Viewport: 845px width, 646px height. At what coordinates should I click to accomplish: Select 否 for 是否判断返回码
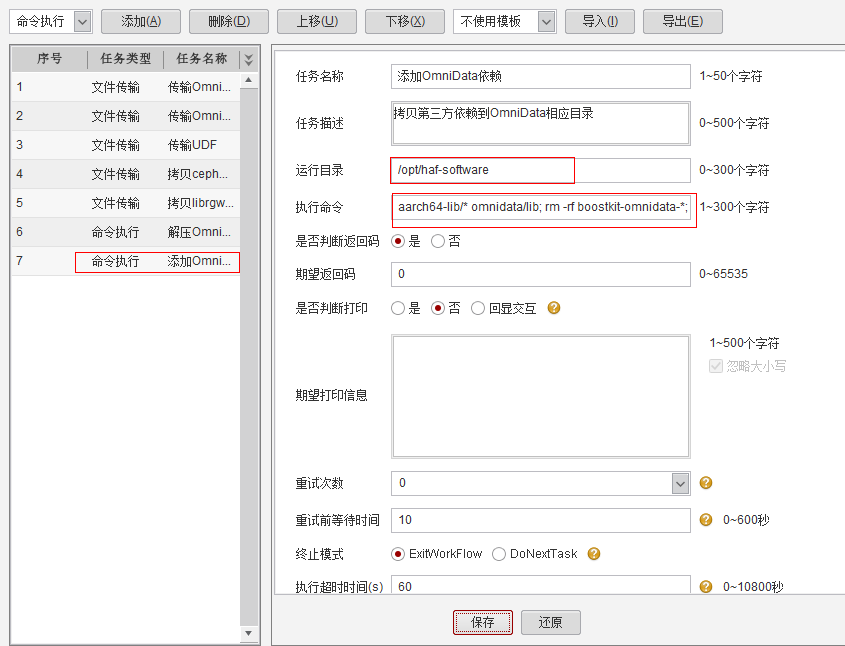coord(438,241)
